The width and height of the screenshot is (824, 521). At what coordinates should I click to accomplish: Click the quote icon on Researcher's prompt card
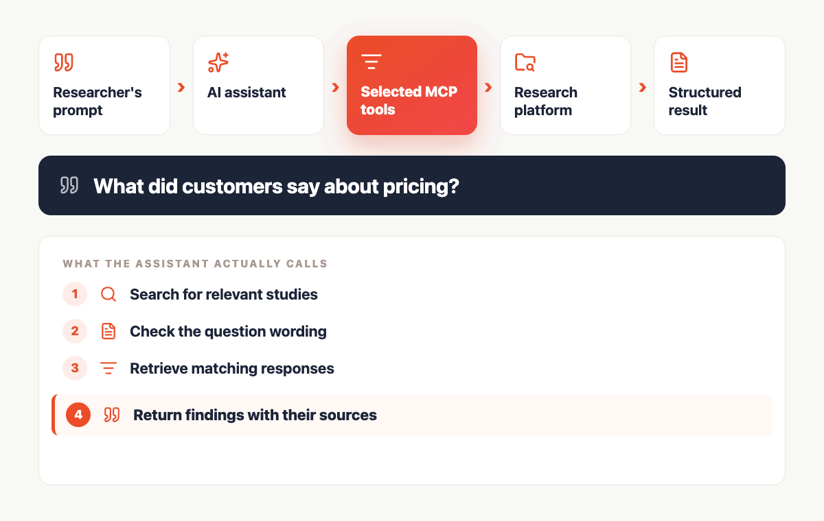point(64,62)
